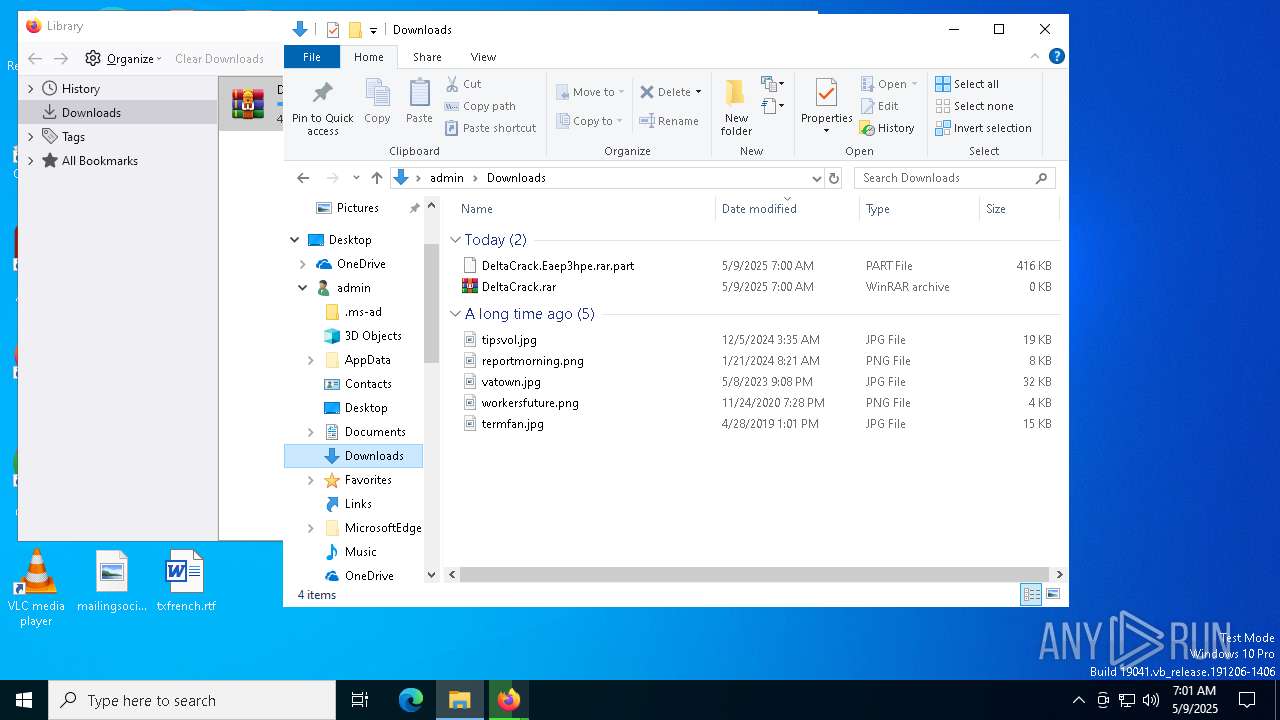
Task: Sort by the Type column header
Action: [x=919, y=209]
